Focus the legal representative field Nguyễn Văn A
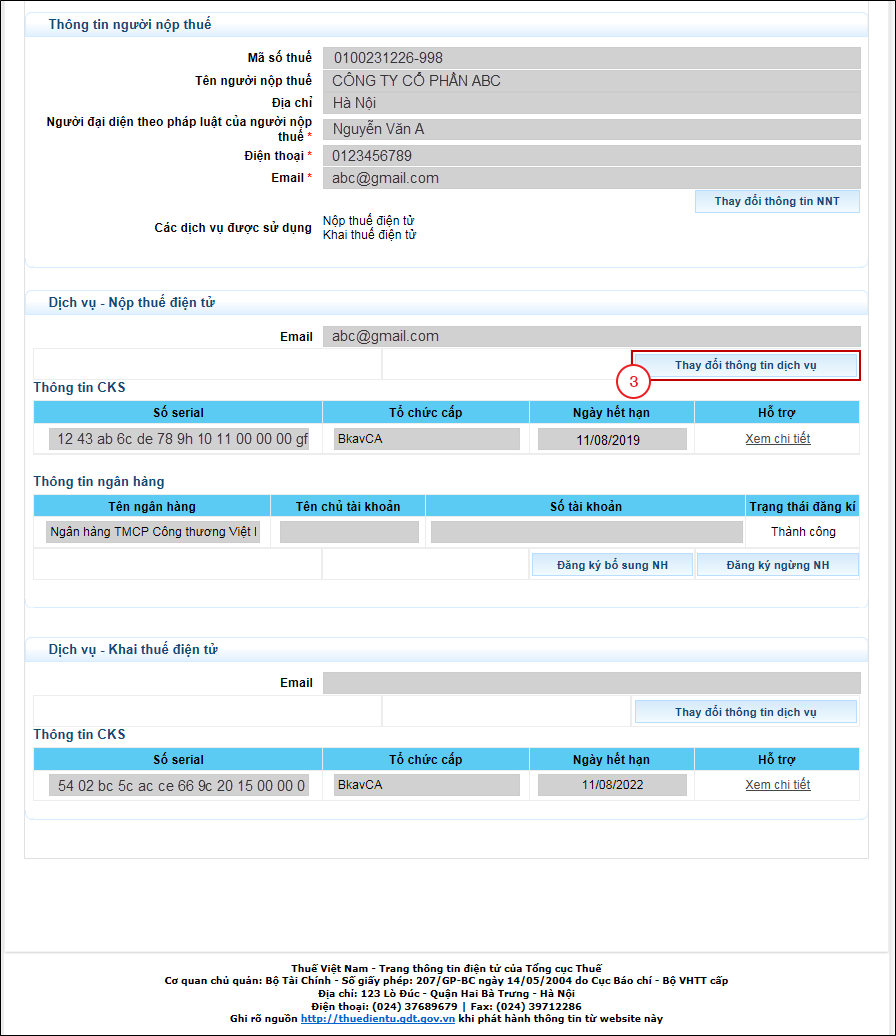This screenshot has width=896, height=1036. [x=591, y=129]
